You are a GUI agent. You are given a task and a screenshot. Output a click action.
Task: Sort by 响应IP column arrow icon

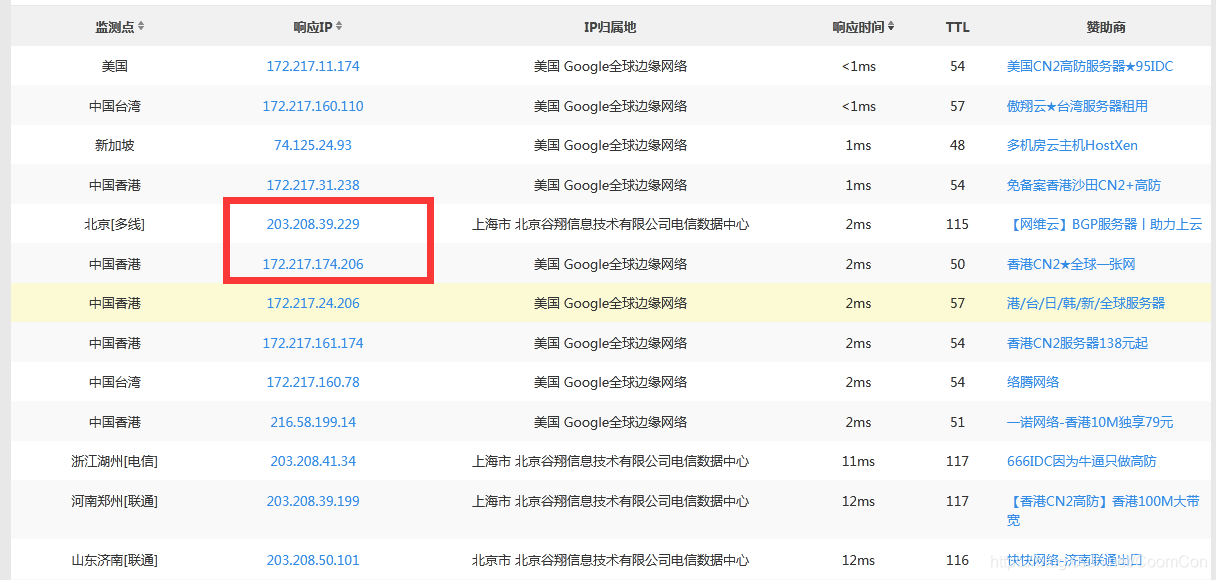(x=340, y=27)
